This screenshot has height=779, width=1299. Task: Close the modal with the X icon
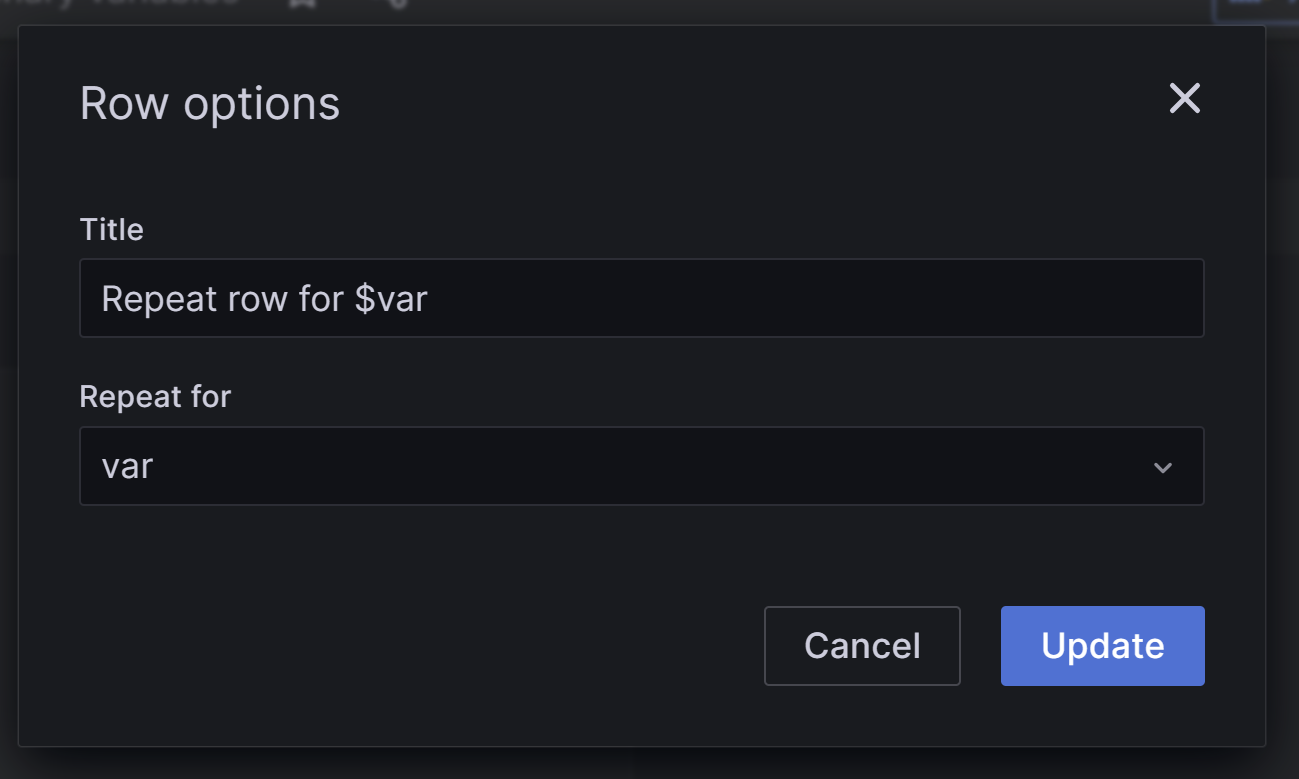pyautogui.click(x=1184, y=98)
